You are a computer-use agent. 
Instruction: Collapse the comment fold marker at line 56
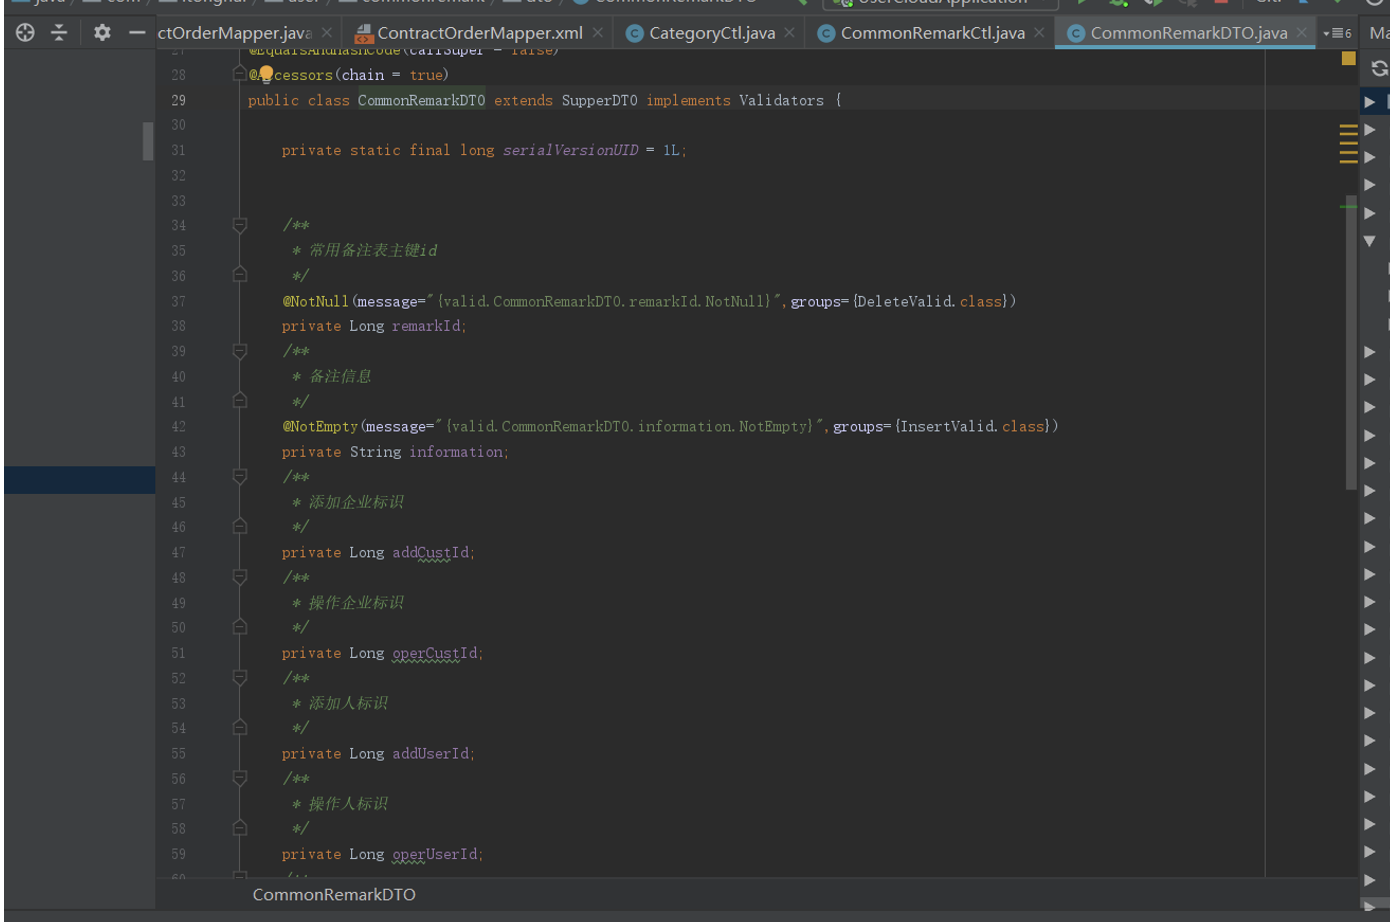pyautogui.click(x=240, y=778)
